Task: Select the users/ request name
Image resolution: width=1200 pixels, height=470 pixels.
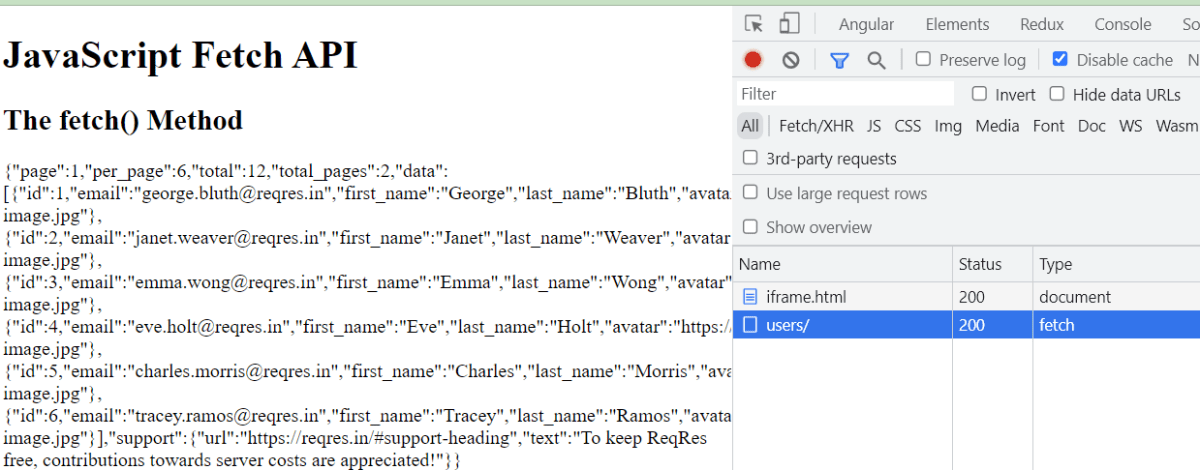Action: click(787, 325)
